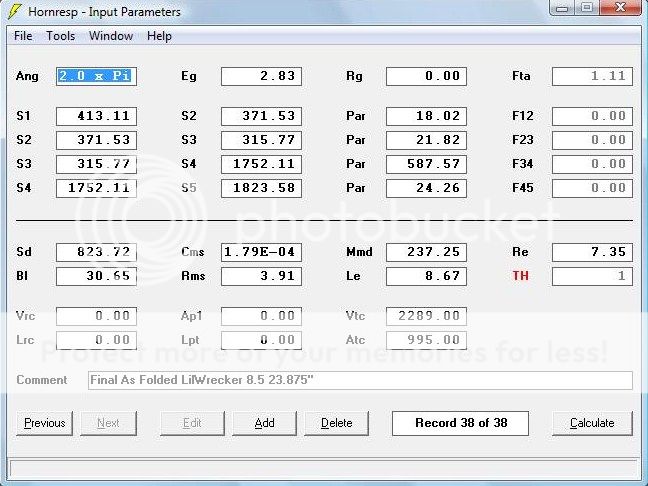The height and width of the screenshot is (486, 648).
Task: Click the F23 field
Action: click(x=592, y=140)
